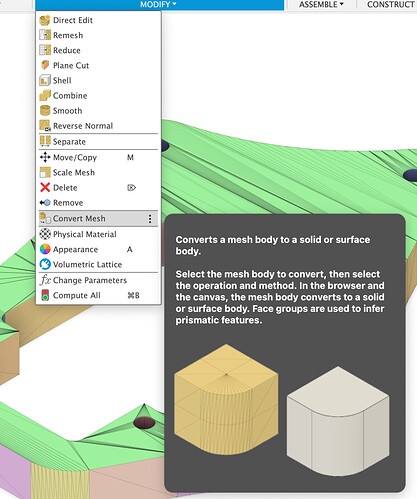Image resolution: width=417 pixels, height=499 pixels.
Task: Click the Volumetric Lattice icon
Action: [x=45, y=264]
